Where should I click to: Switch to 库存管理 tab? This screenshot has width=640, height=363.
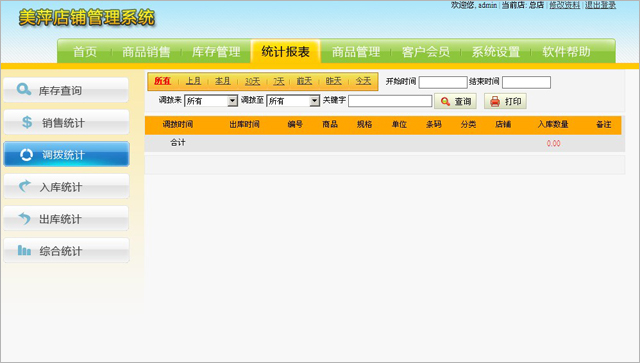click(216, 52)
